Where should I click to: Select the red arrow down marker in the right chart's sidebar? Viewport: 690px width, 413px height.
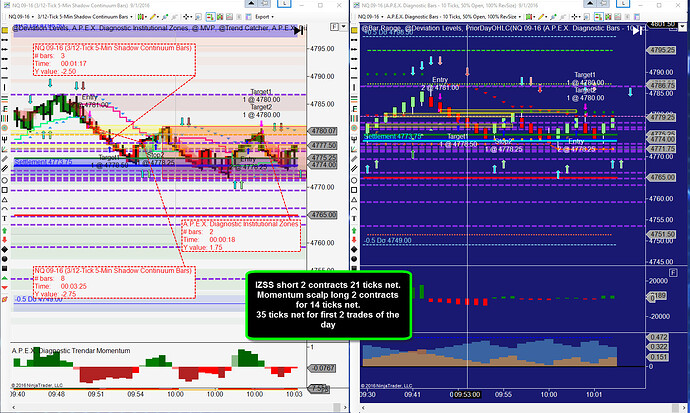tap(354, 240)
